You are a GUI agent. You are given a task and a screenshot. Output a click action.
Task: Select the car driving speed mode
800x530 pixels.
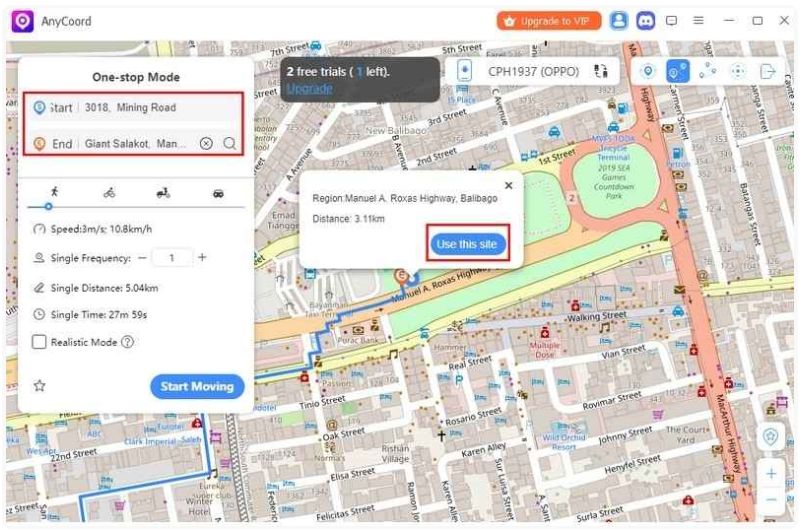218,192
